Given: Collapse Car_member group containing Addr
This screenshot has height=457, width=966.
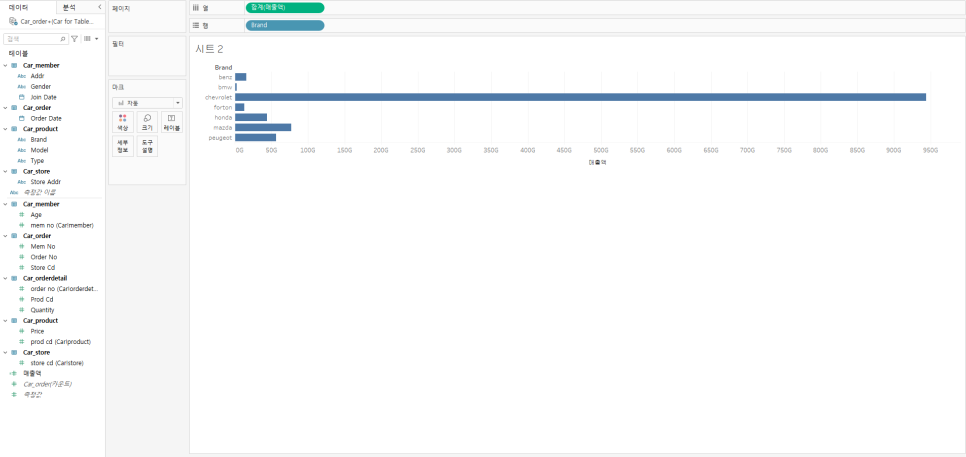Looking at the screenshot, I should click(5, 65).
